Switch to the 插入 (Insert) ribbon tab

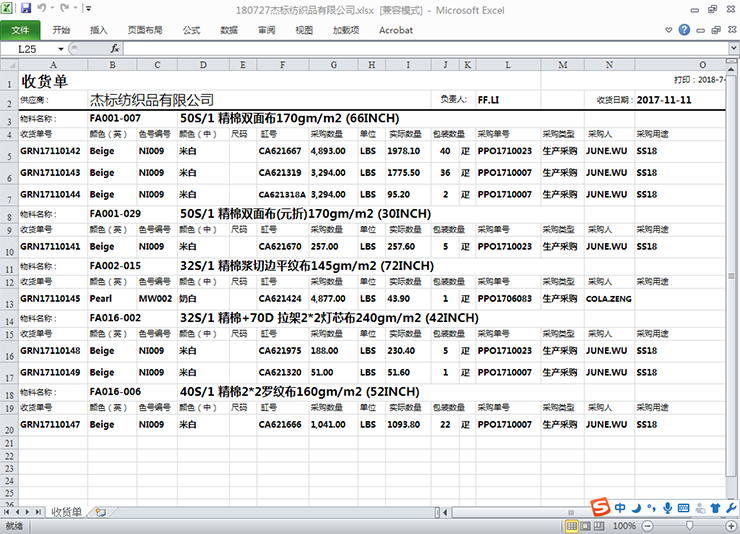pyautogui.click(x=99, y=30)
